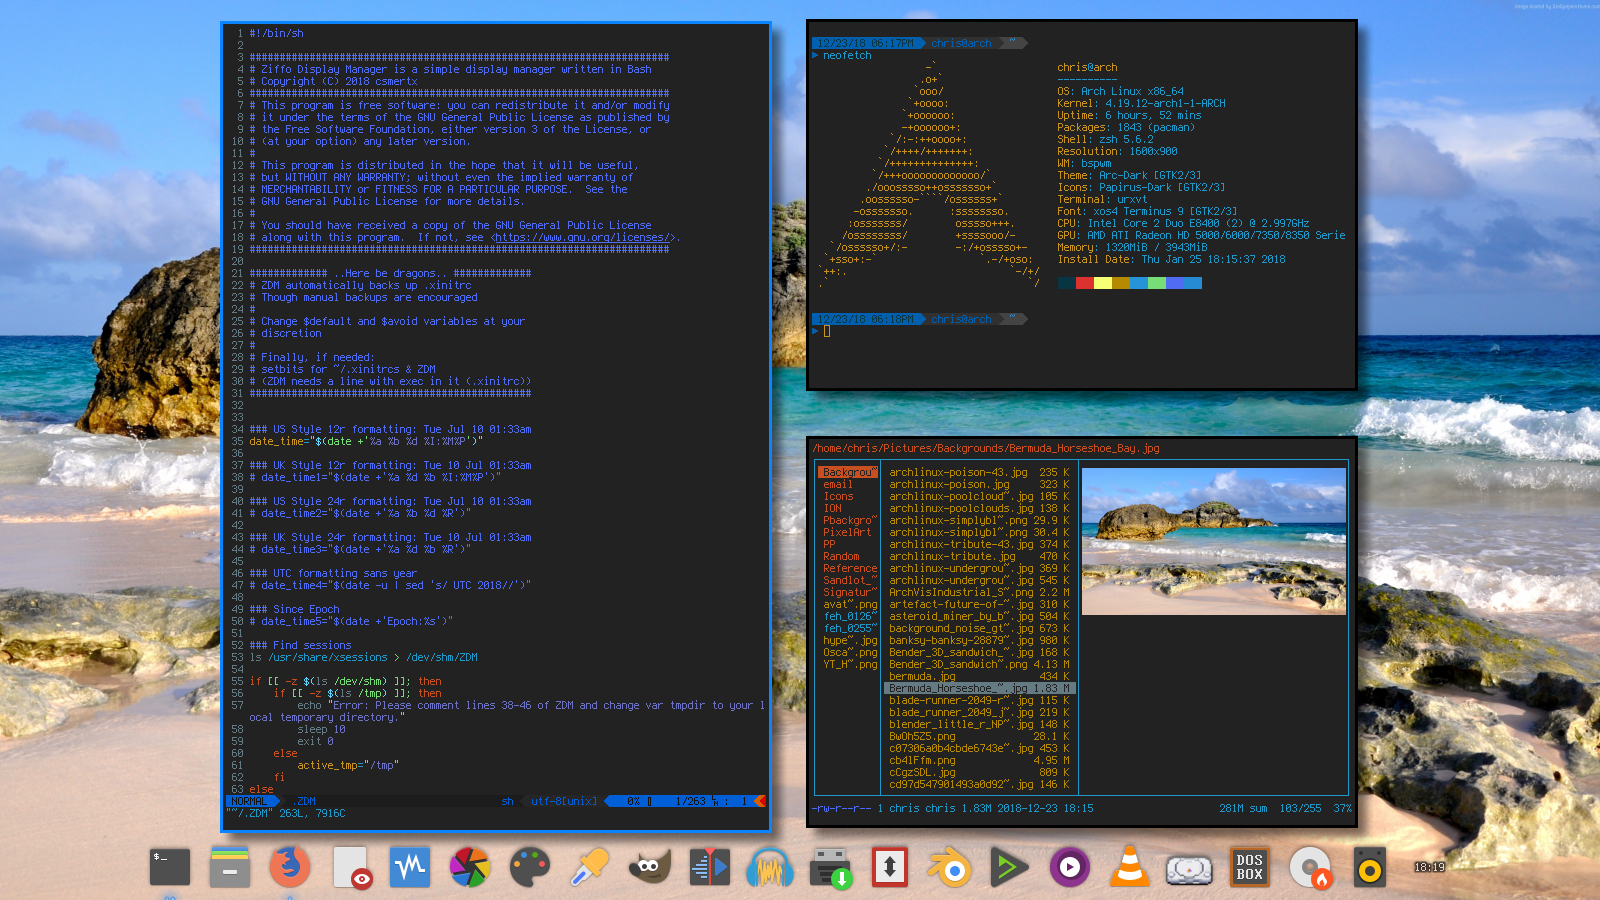Select file blender_little_r_HP~.jpg in ranger
1600x900 pixels.
click(x=979, y=724)
